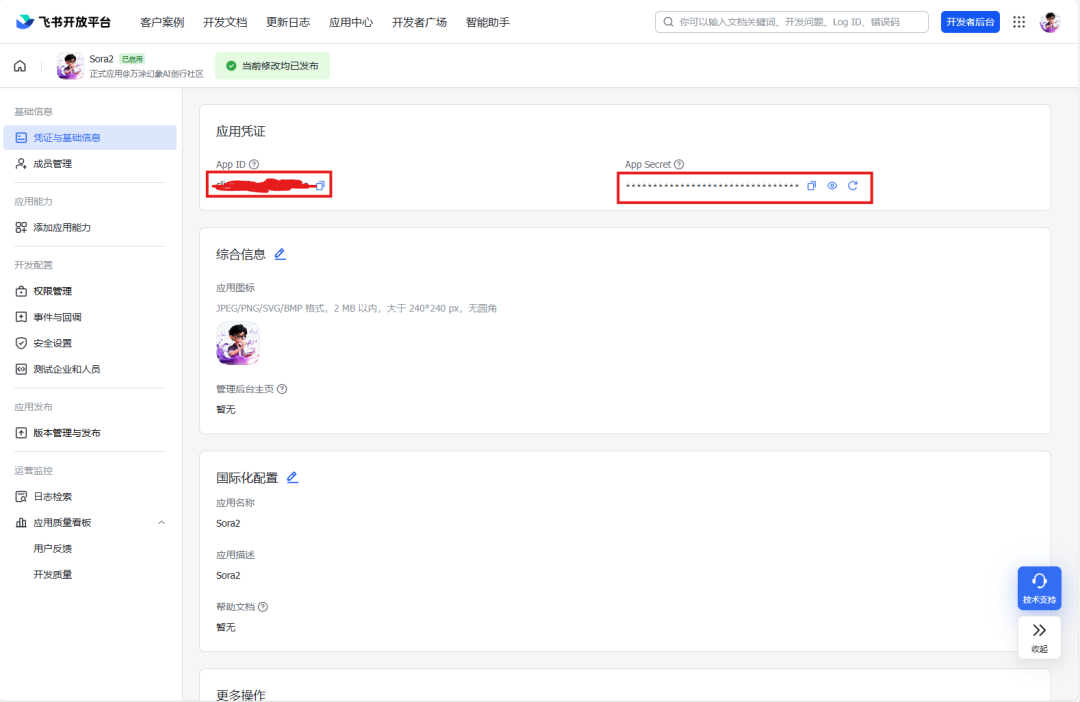Collapse the 应用质量看板 sidebar section

click(x=161, y=522)
